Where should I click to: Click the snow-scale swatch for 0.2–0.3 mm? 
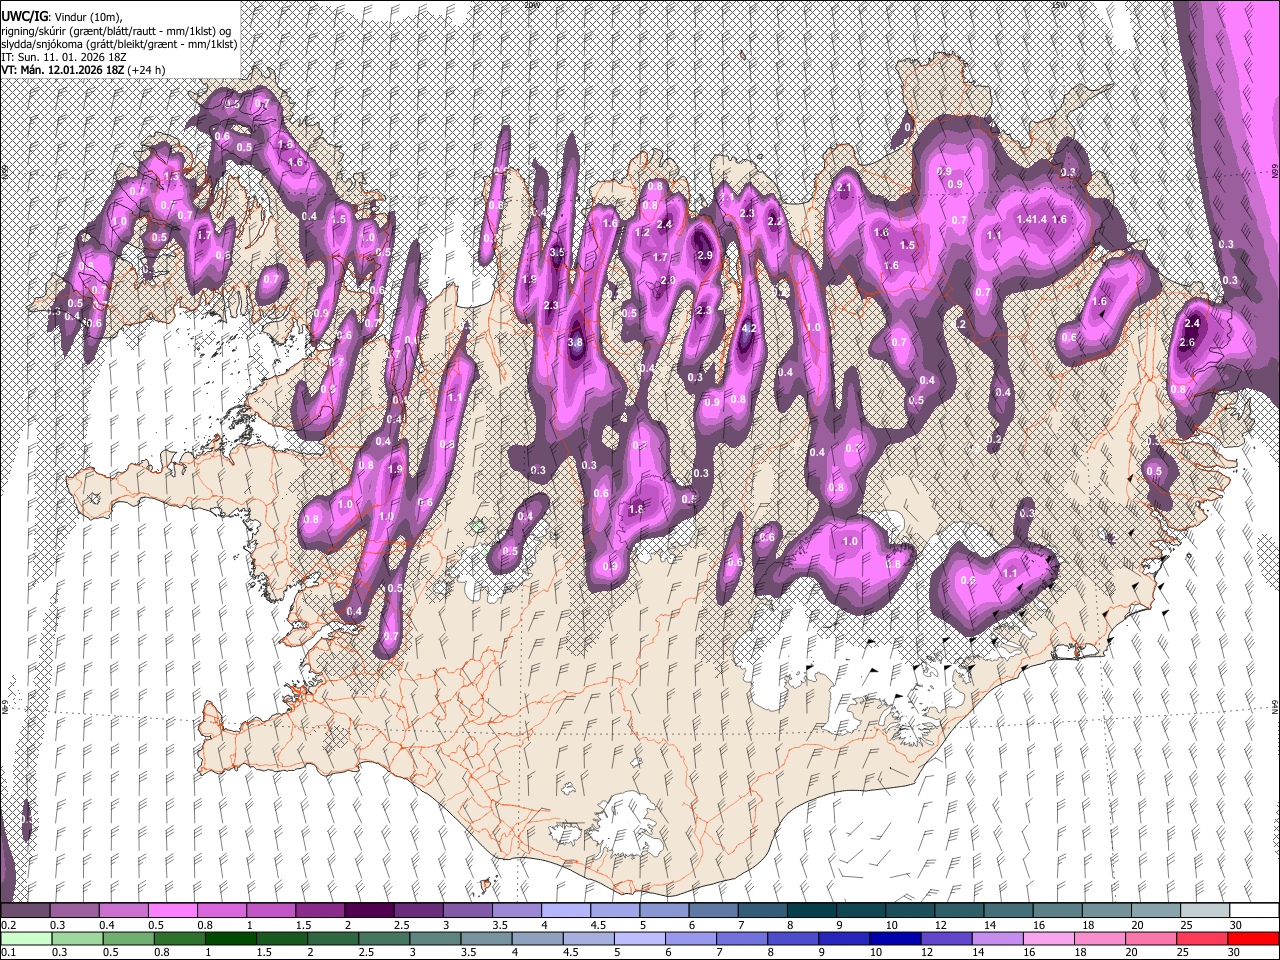pyautogui.click(x=25, y=911)
